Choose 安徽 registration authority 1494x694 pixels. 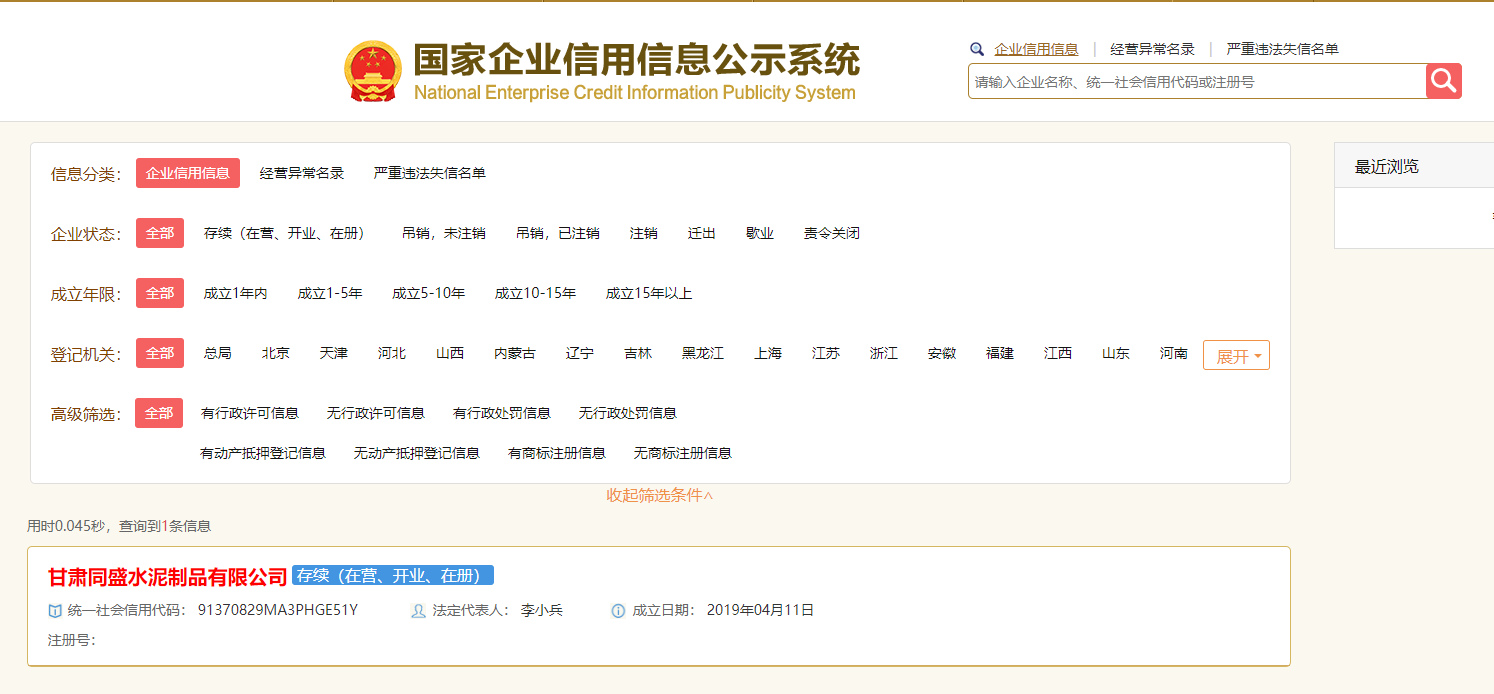coord(942,353)
